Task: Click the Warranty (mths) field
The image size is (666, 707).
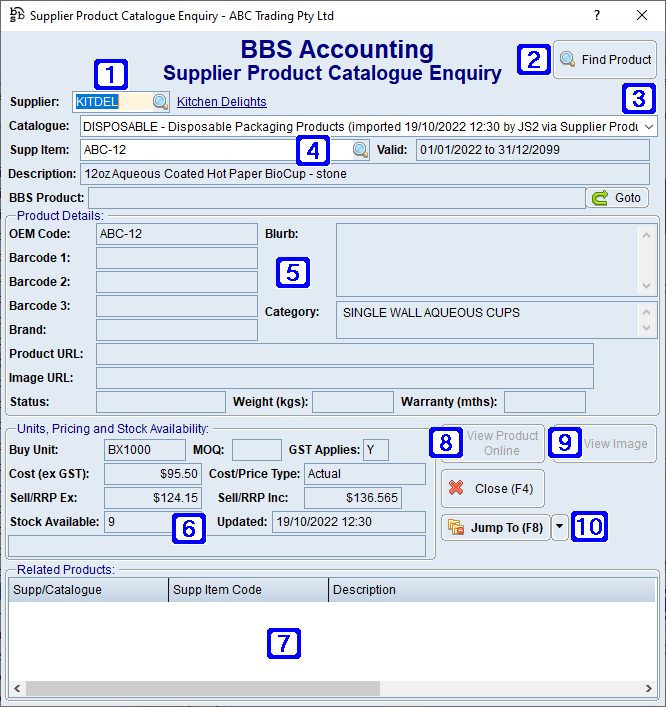Action: pos(545,402)
